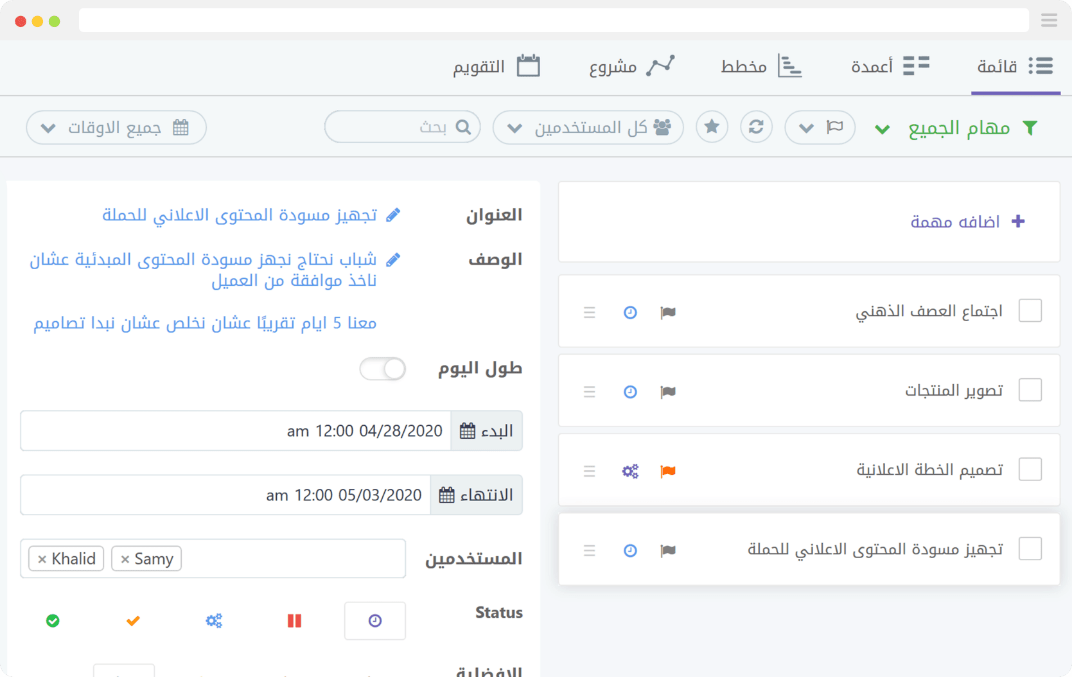Check the تصوير المنتجات task checkbox
The height and width of the screenshot is (677, 1072).
[1029, 390]
